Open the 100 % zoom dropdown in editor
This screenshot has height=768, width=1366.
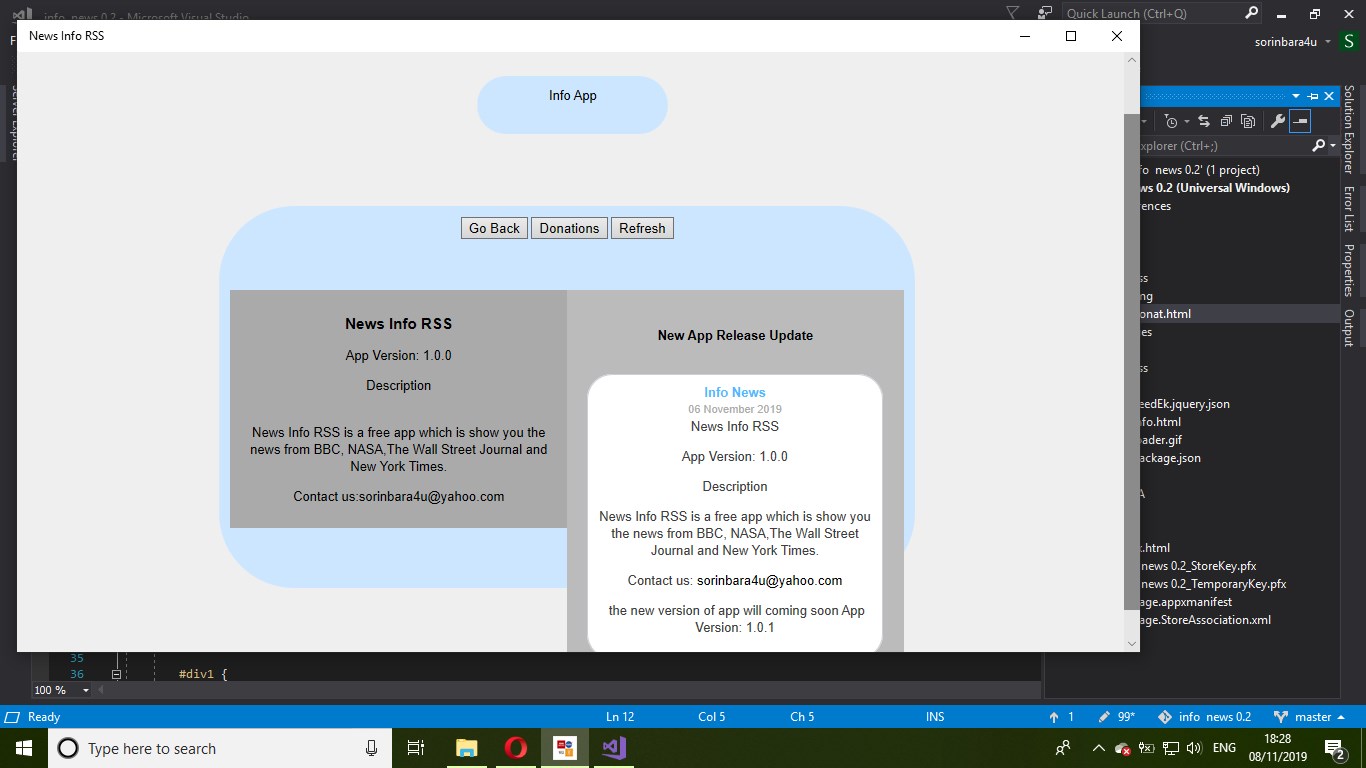(x=86, y=690)
